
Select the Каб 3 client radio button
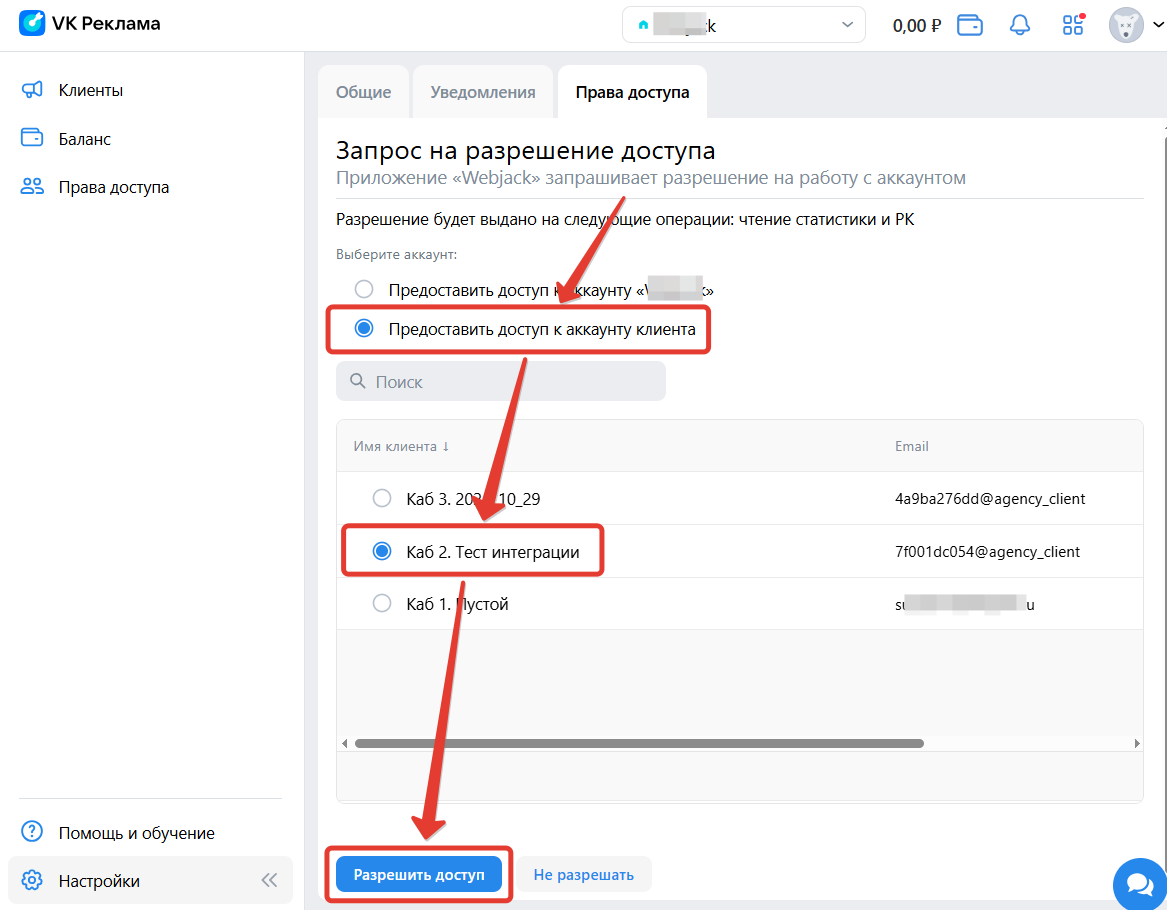[382, 498]
